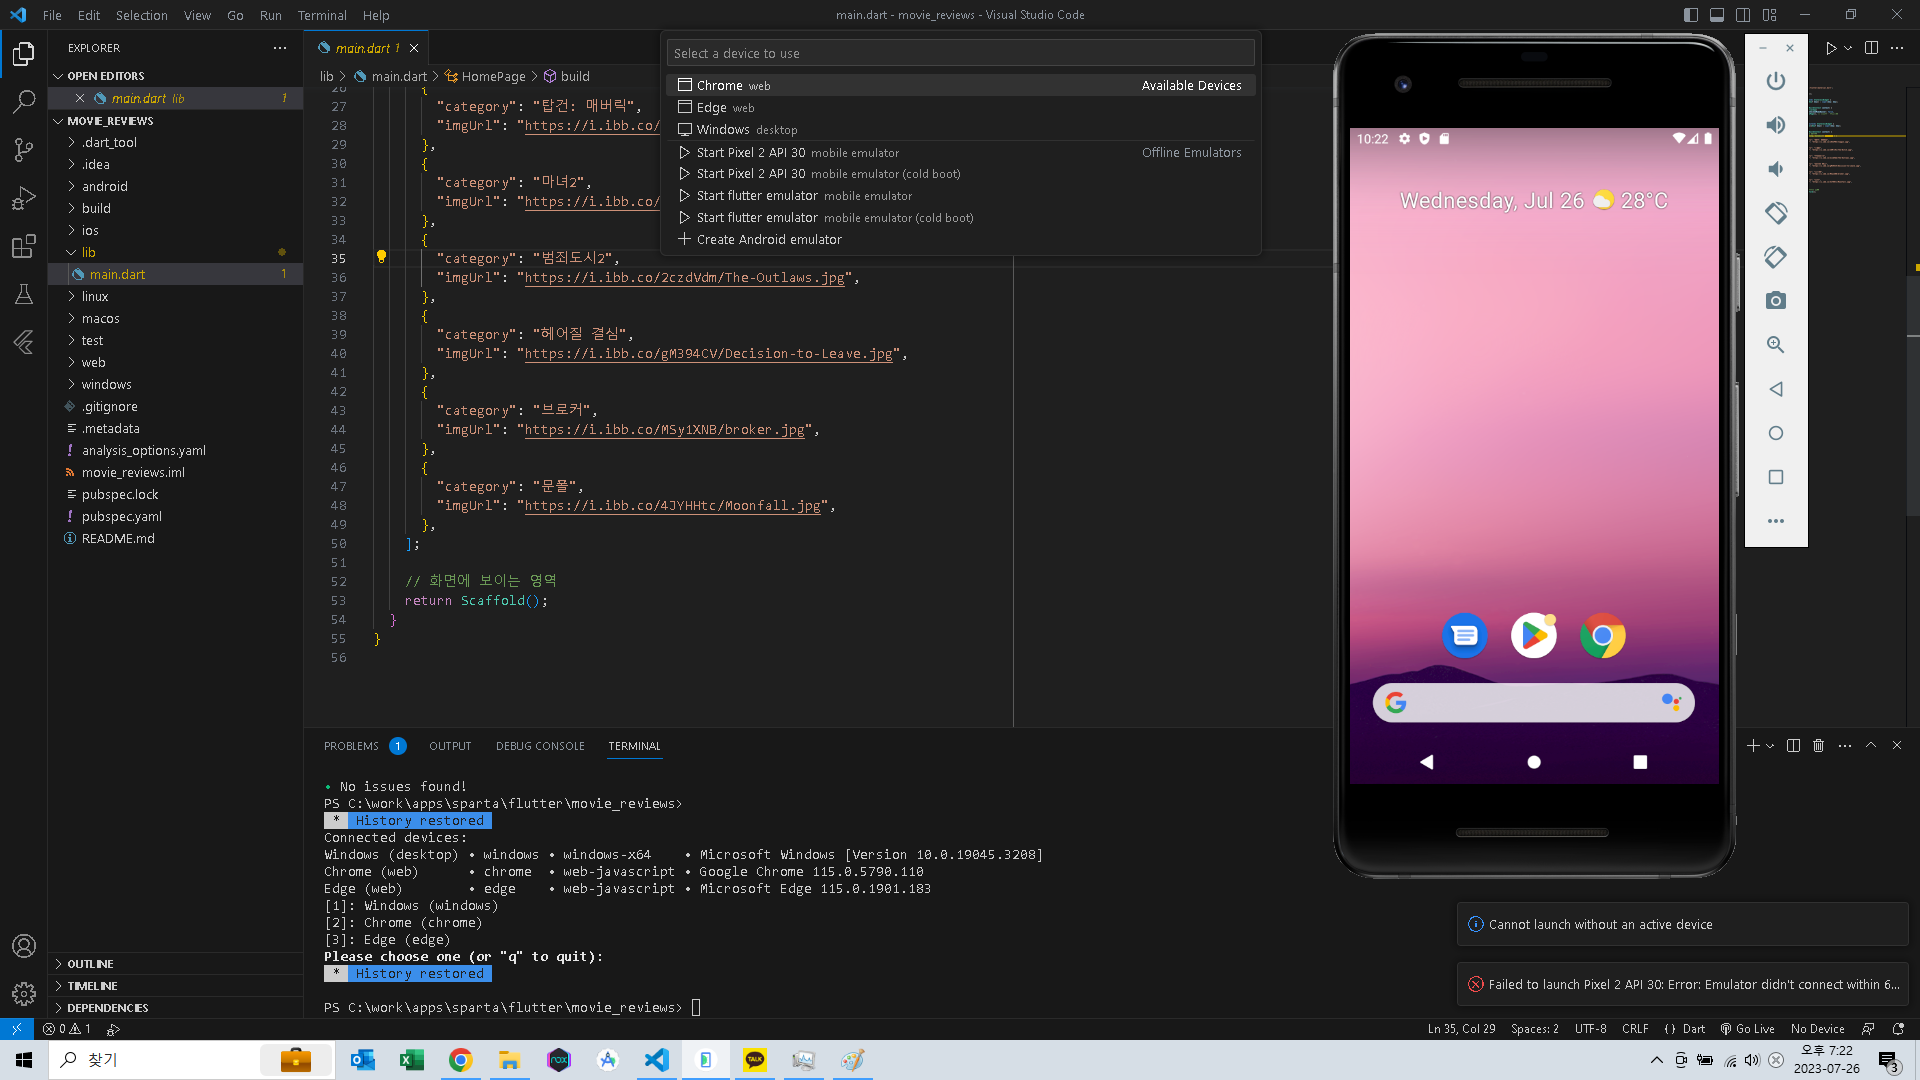
Task: Rotate emulator left
Action: click(x=1776, y=213)
